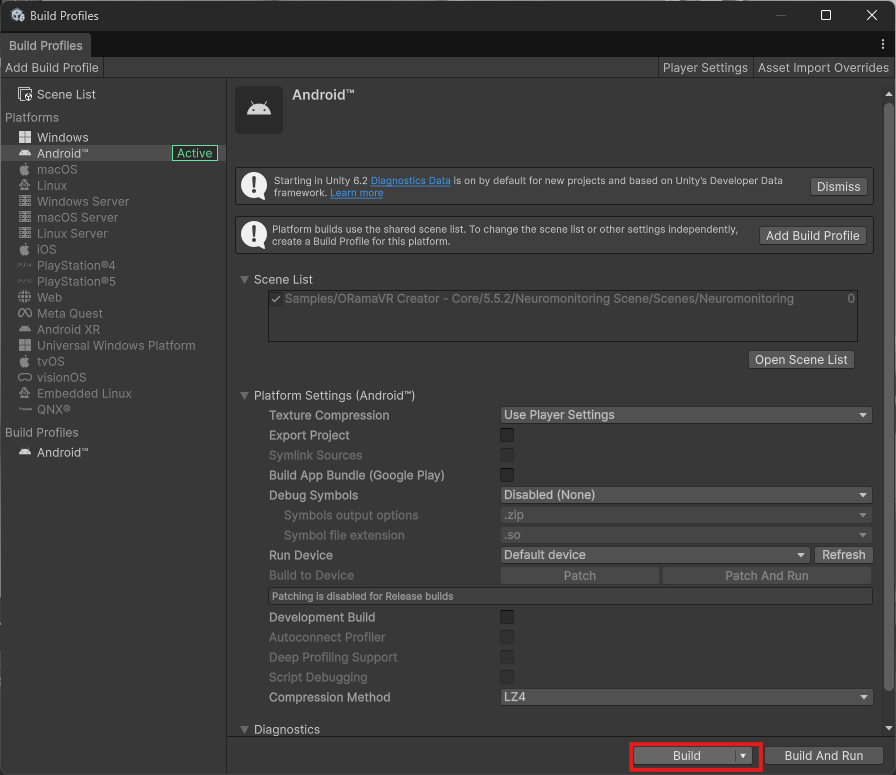Click the Scene List icon in sidebar

click(x=25, y=94)
